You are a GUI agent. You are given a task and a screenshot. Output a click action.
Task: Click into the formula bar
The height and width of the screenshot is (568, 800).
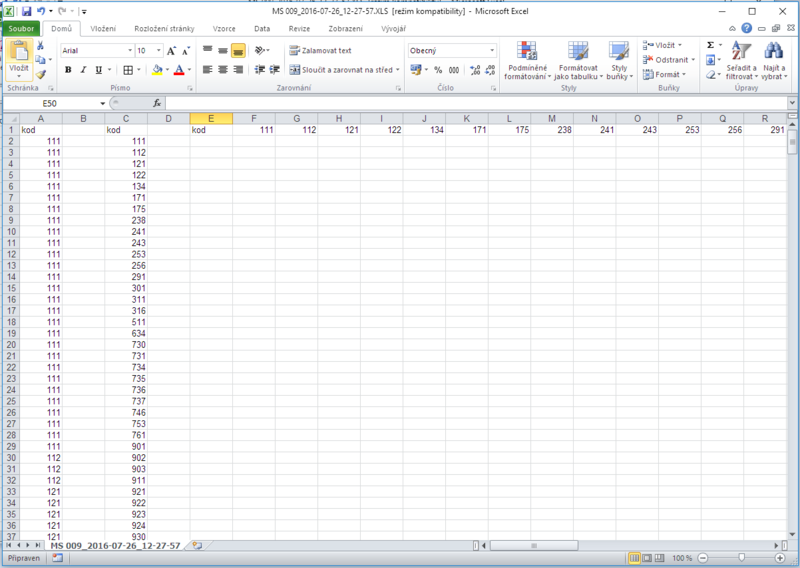click(476, 103)
